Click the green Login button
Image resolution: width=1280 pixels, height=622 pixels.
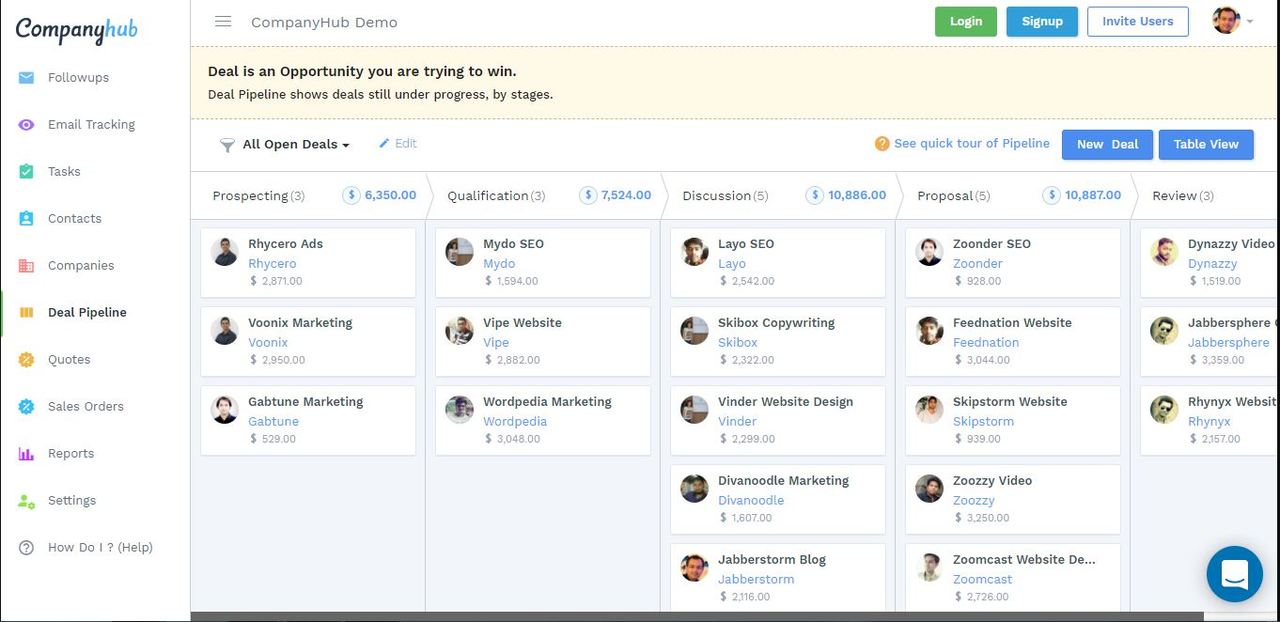pyautogui.click(x=965, y=22)
